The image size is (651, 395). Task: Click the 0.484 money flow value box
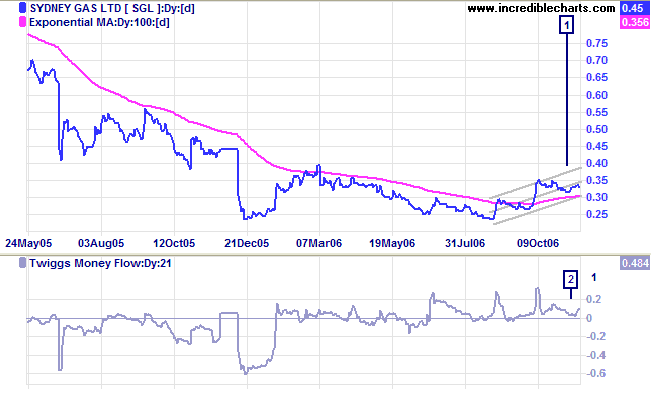[x=634, y=263]
